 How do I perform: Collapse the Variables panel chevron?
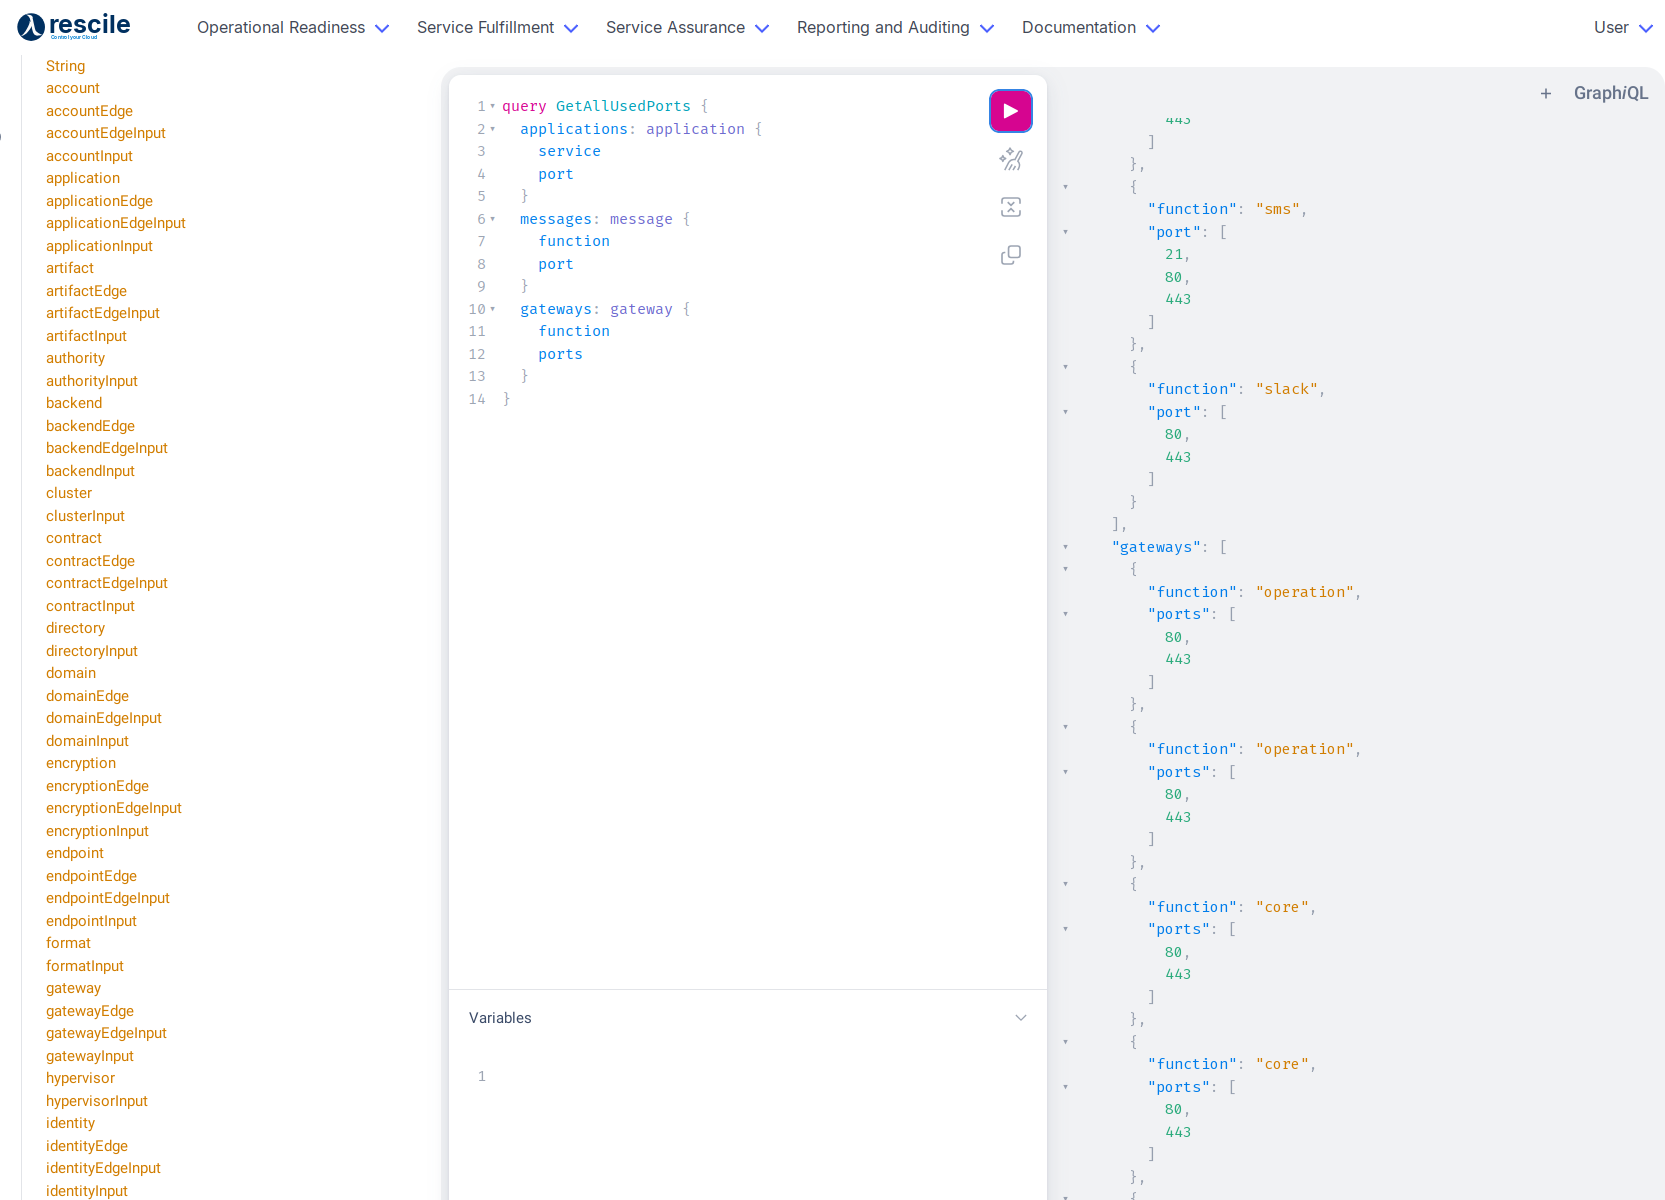point(1020,1018)
